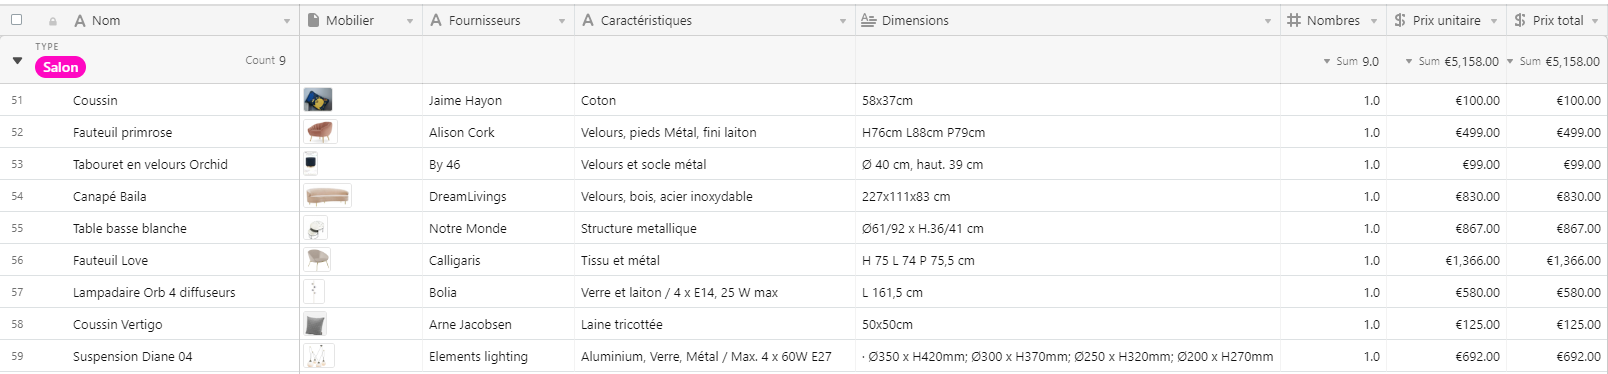1608x374 pixels.
Task: Click the text icon beside Caractéristiques
Action: (x=588, y=20)
